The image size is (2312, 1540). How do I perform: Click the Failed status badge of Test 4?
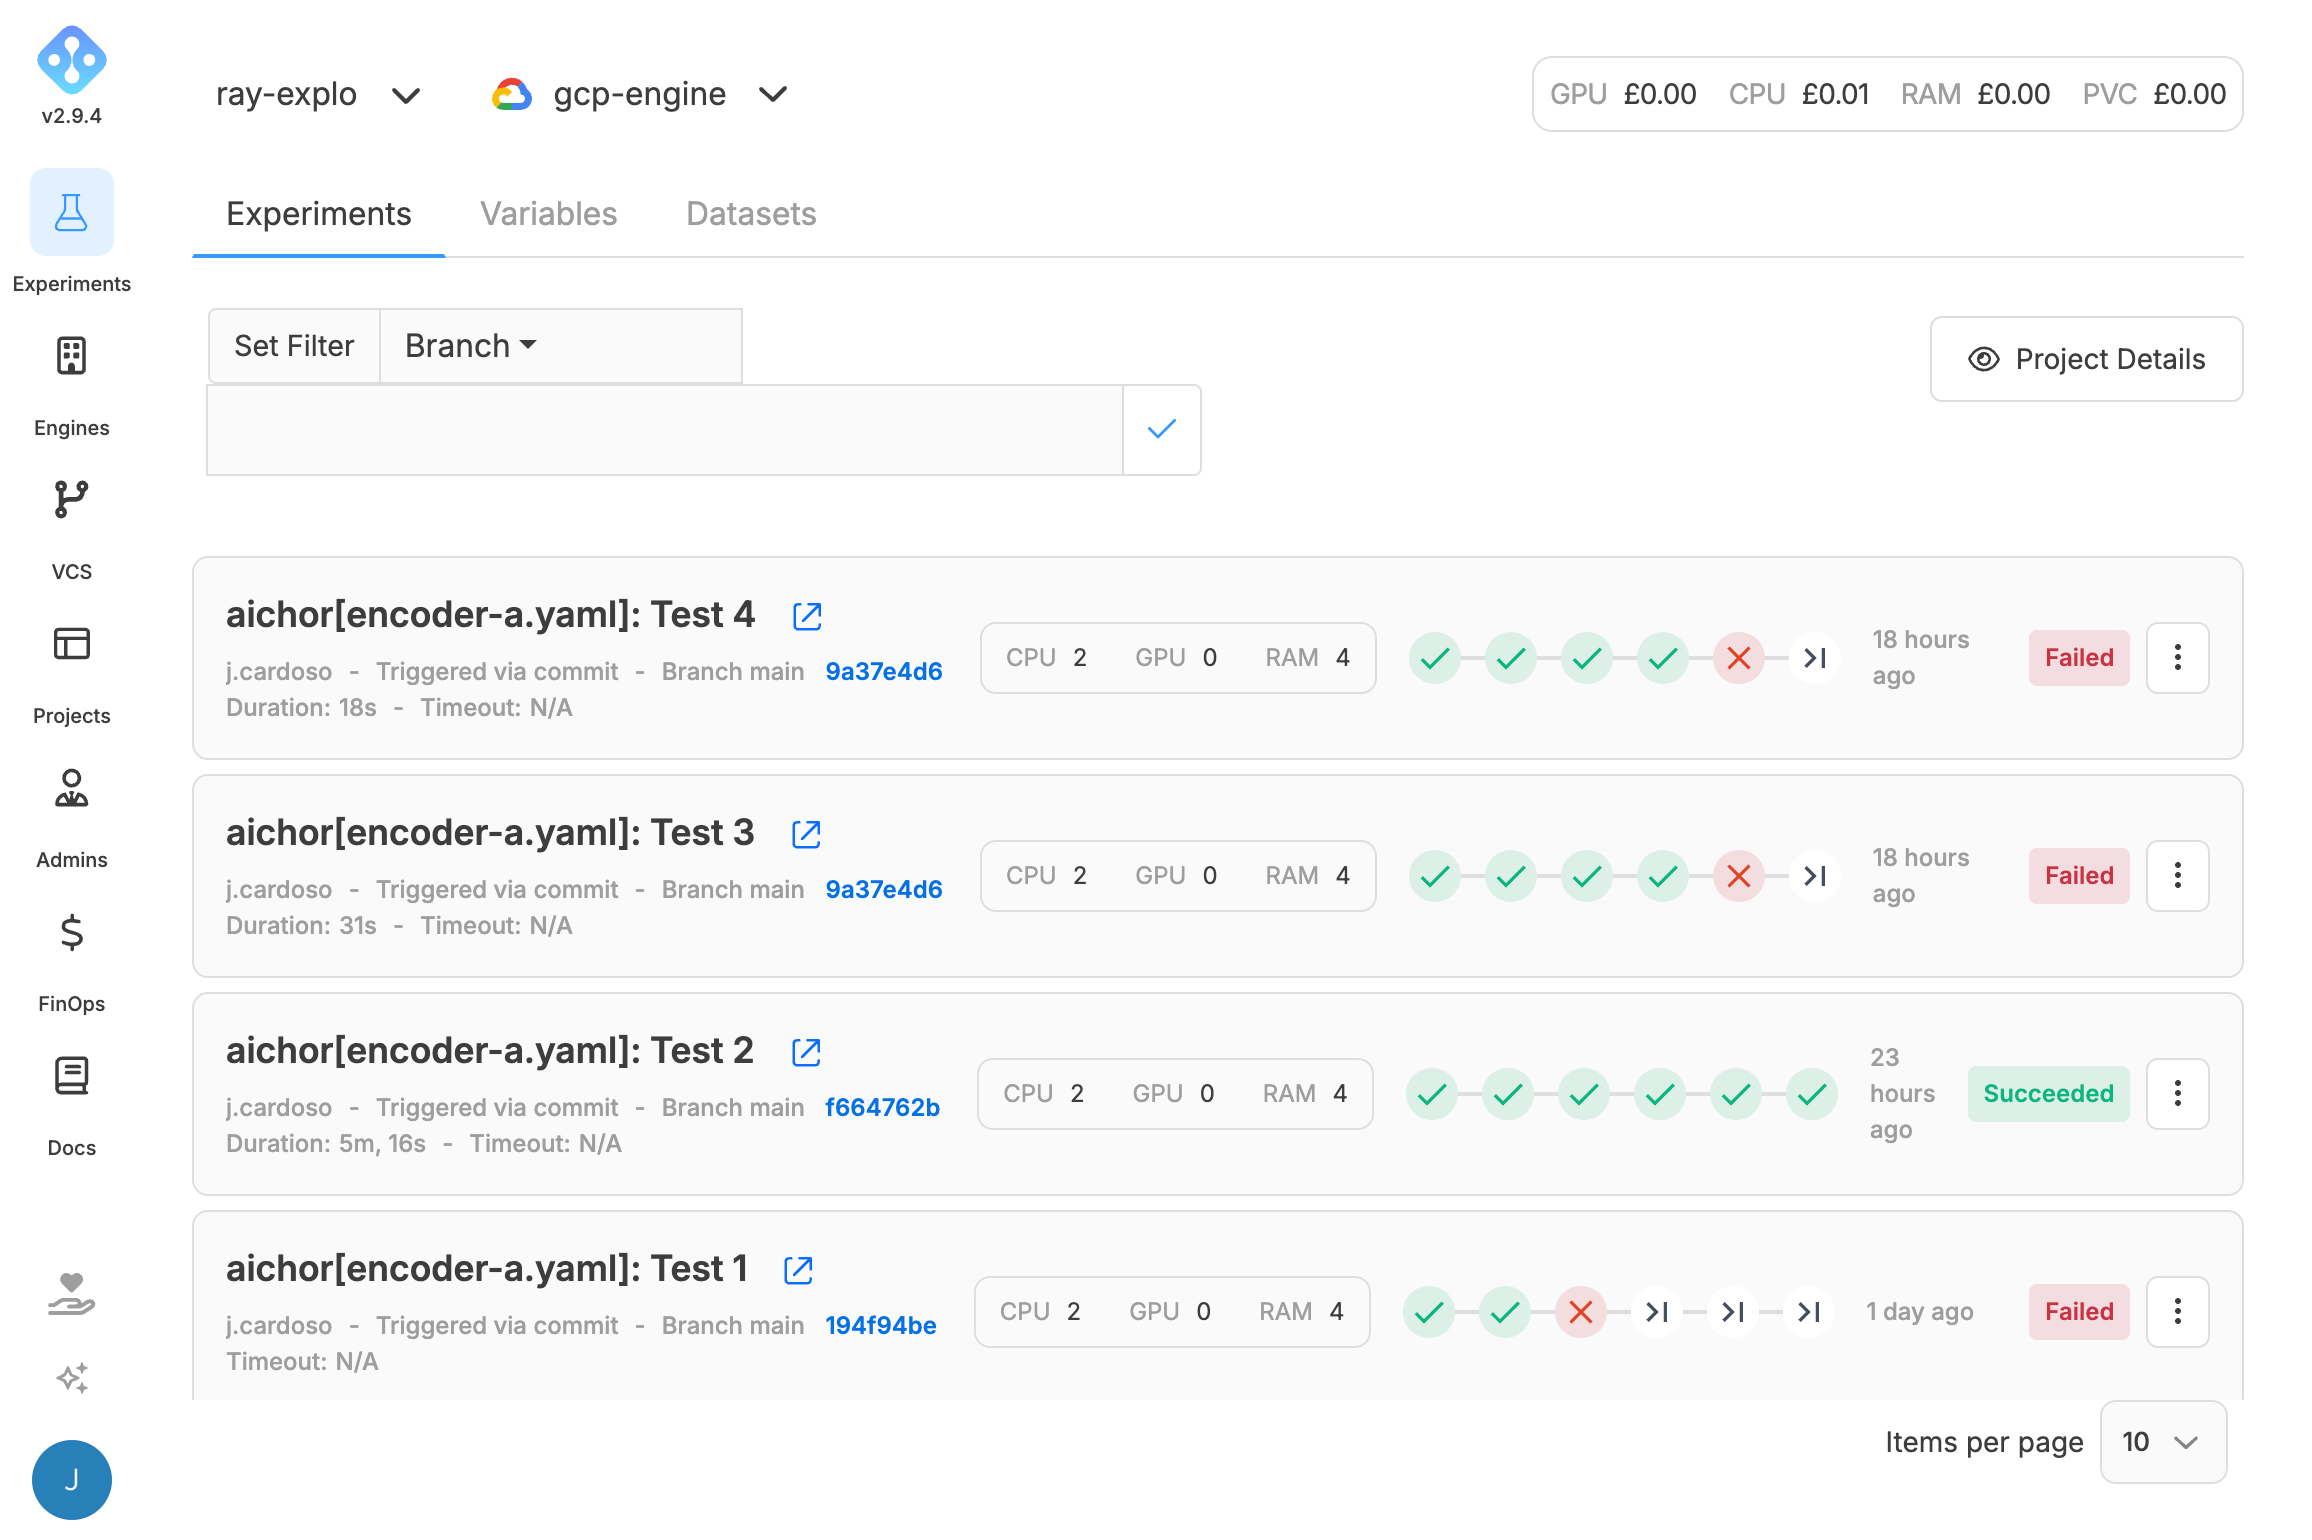pyautogui.click(x=2079, y=658)
